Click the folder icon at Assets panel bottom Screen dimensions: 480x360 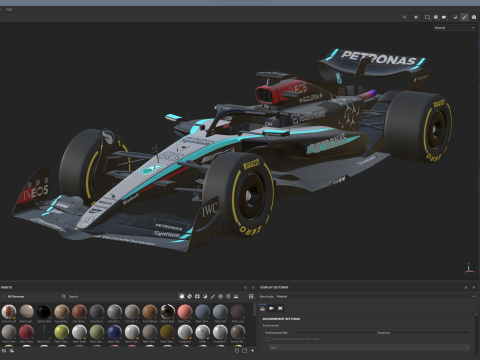pos(245,351)
